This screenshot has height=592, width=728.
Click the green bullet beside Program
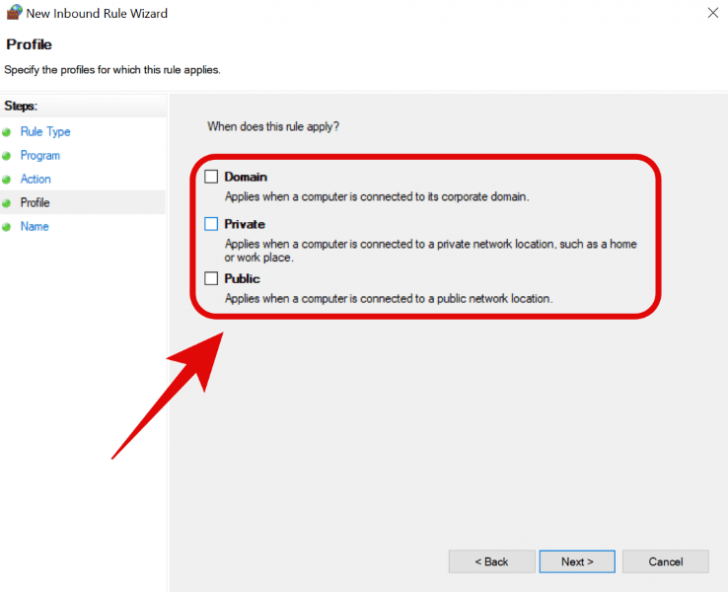(6, 156)
